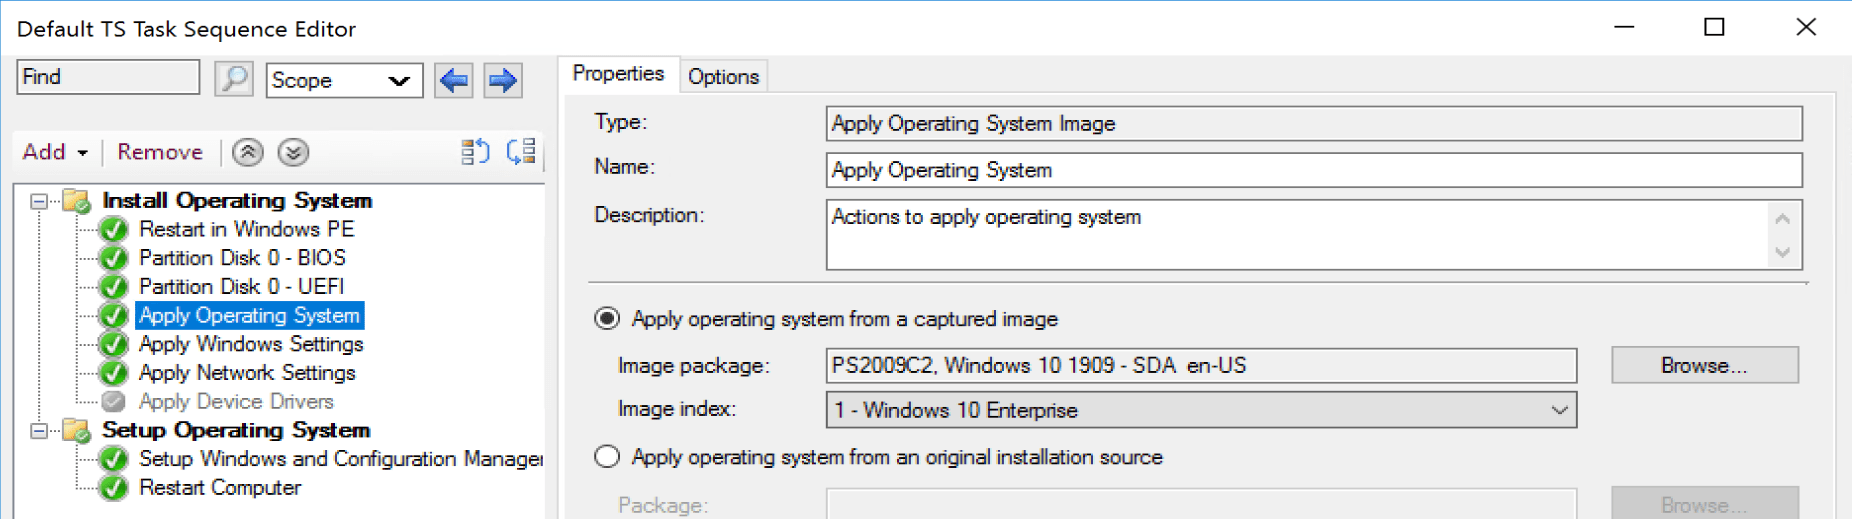Select Apply operating system from captured image
The width and height of the screenshot is (1852, 519).
[607, 319]
